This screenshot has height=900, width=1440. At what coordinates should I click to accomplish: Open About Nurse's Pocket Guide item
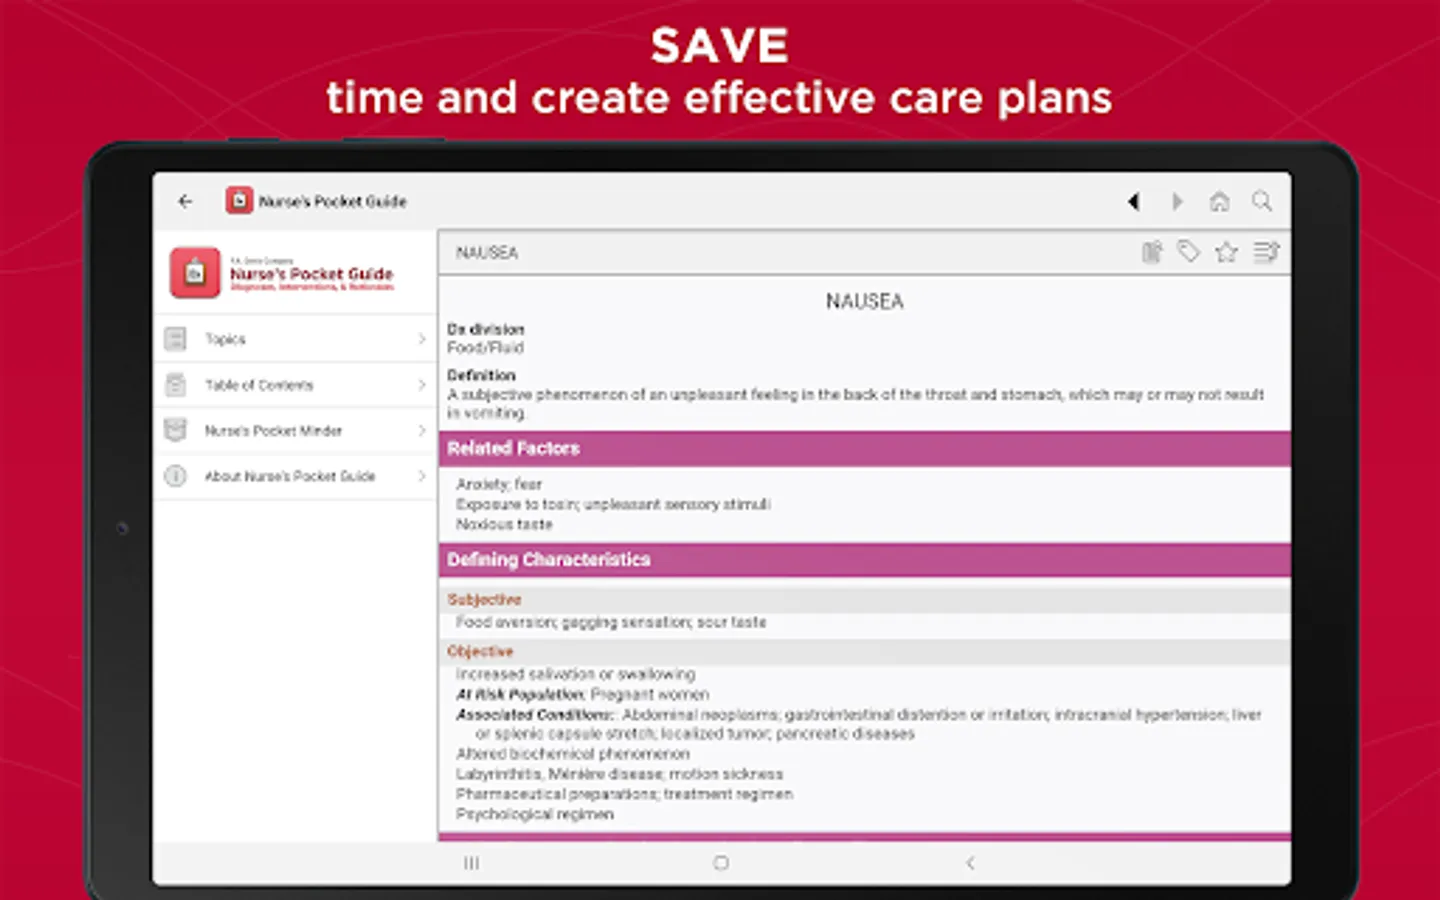point(295,476)
